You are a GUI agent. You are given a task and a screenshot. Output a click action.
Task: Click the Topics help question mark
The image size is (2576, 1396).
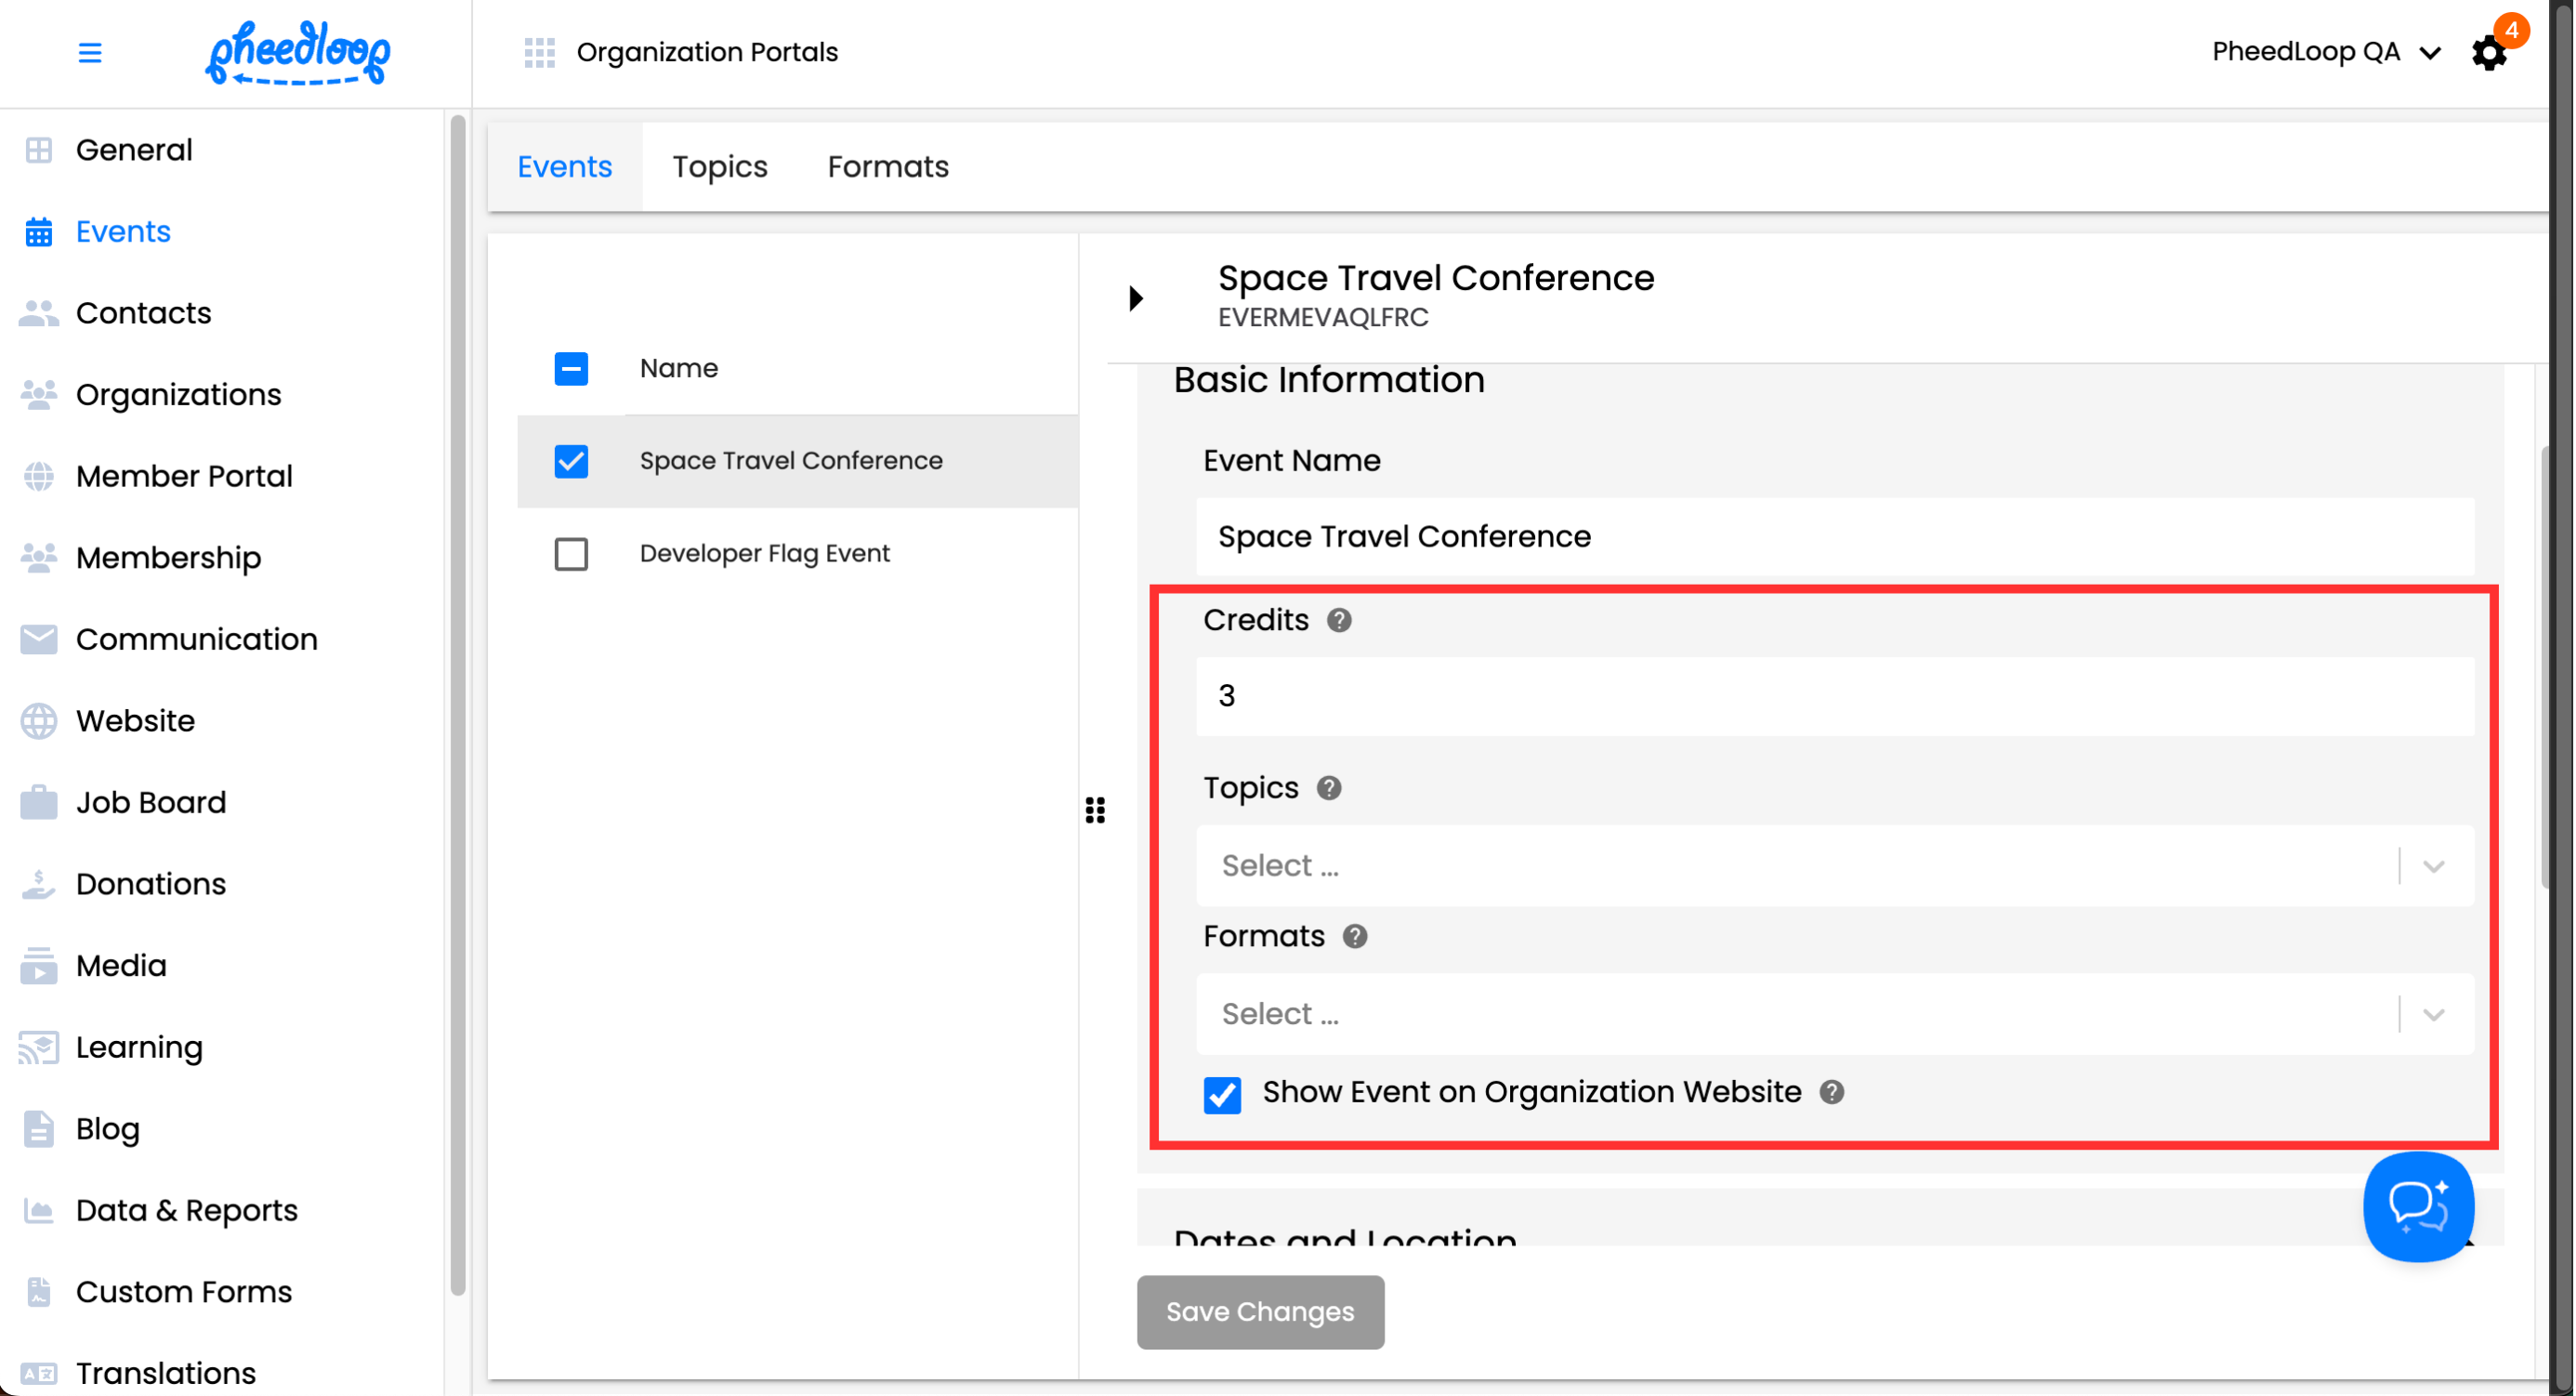tap(1328, 788)
